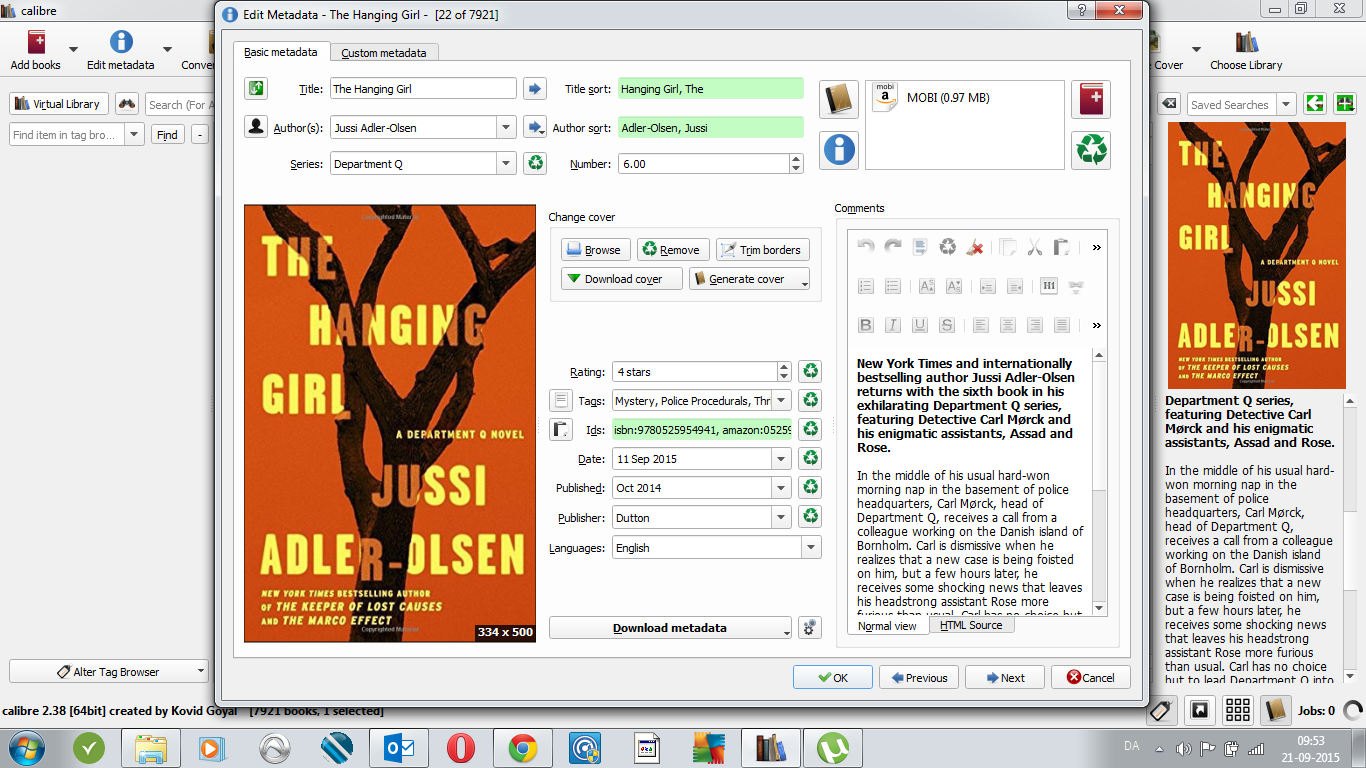Center-align the comment text

tap(1008, 325)
